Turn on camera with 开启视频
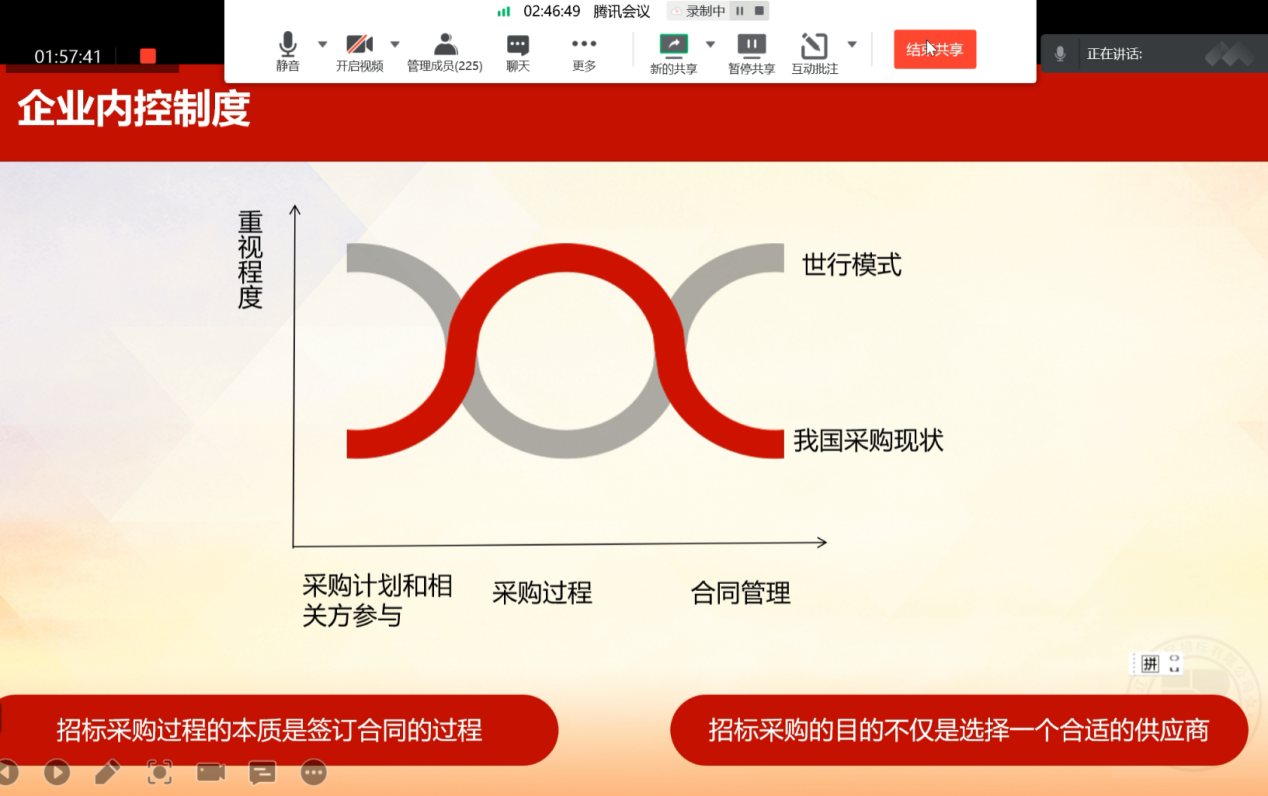This screenshot has width=1268, height=796. click(x=359, y=52)
